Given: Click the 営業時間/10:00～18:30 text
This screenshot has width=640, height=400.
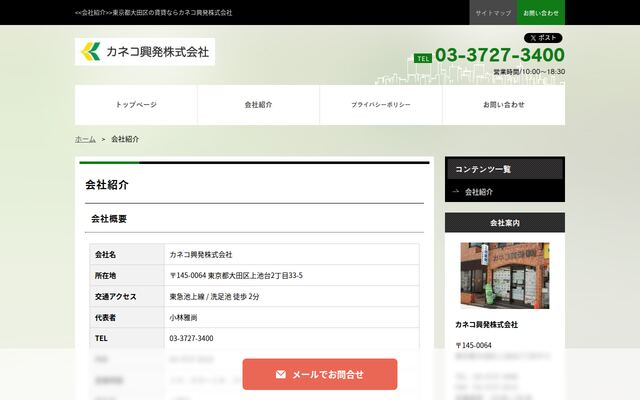Looking at the screenshot, I should click(x=529, y=72).
